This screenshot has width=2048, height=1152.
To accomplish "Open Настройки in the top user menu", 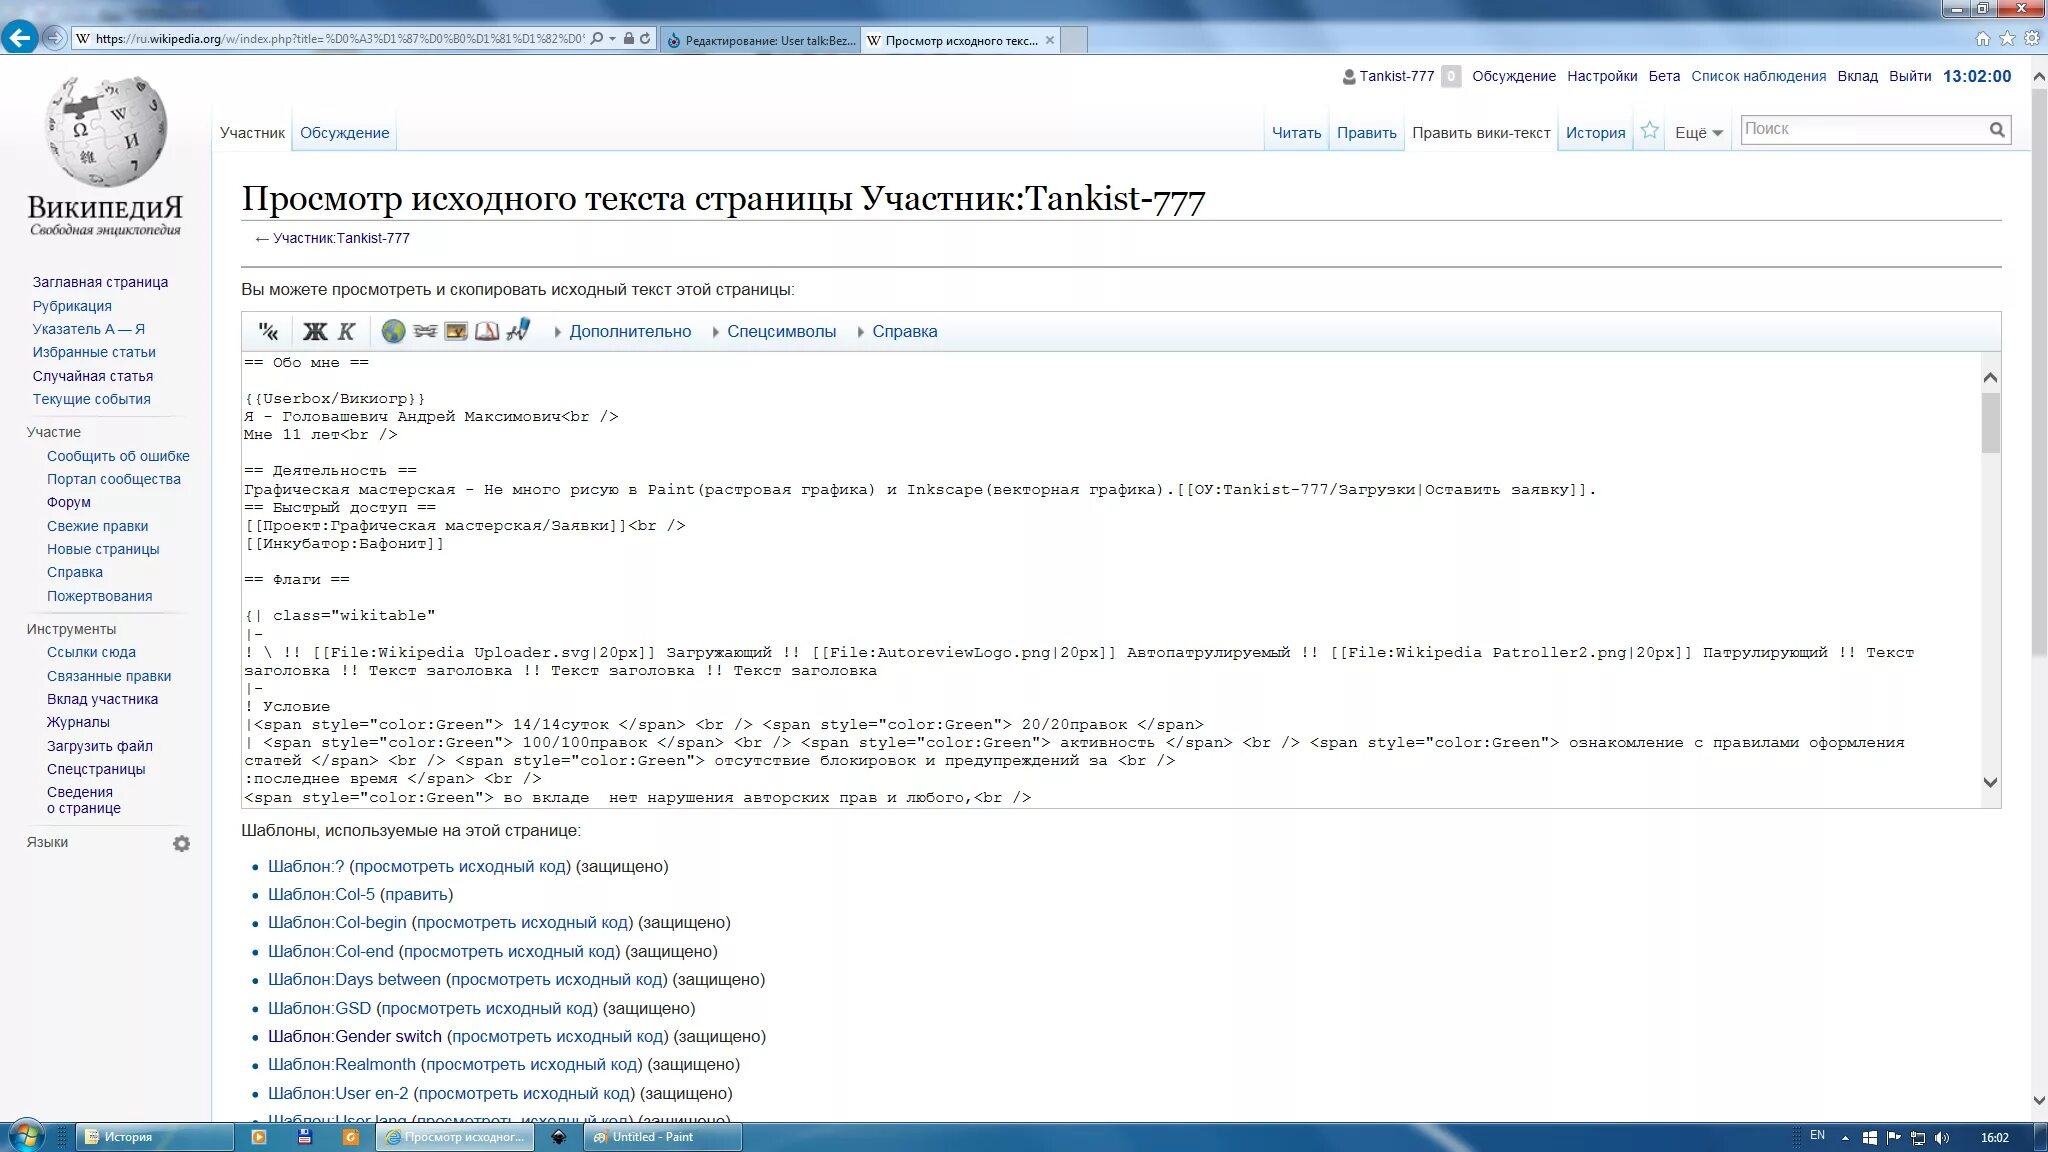I will (x=1602, y=76).
